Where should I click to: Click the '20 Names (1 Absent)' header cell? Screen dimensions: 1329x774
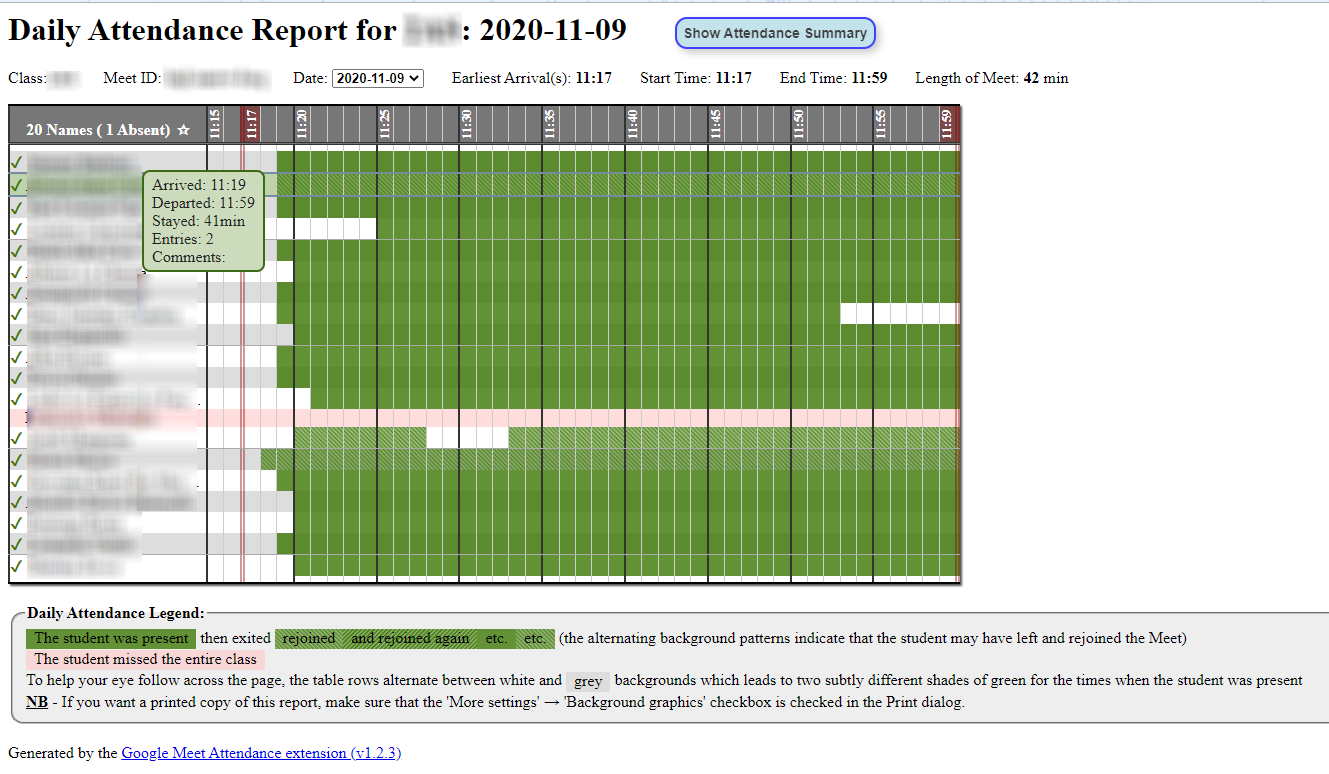coord(98,130)
